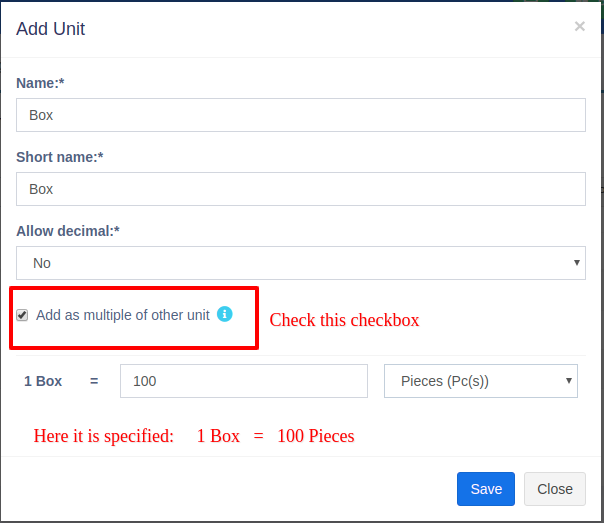Click the arrow on the 'No' select box
Screen dimensions: 604x523
577,263
